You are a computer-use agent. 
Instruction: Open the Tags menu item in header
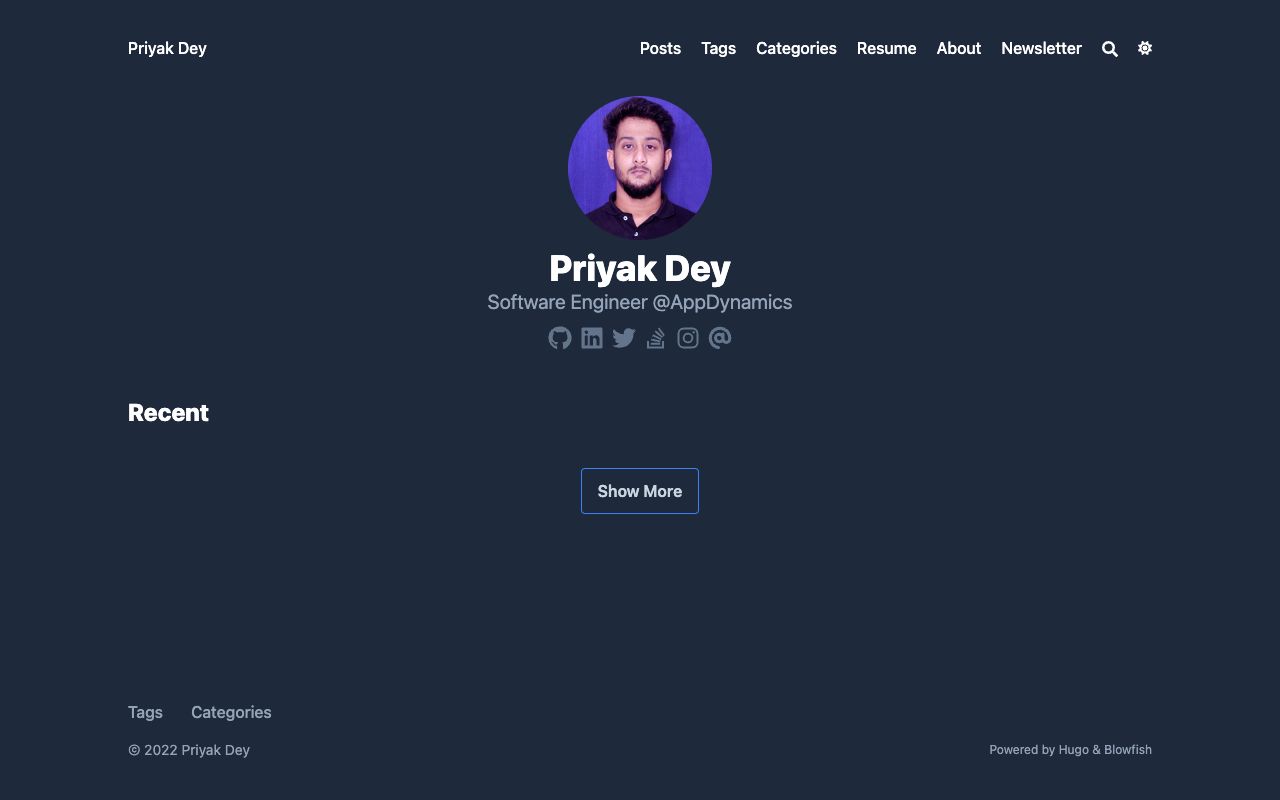coord(718,48)
